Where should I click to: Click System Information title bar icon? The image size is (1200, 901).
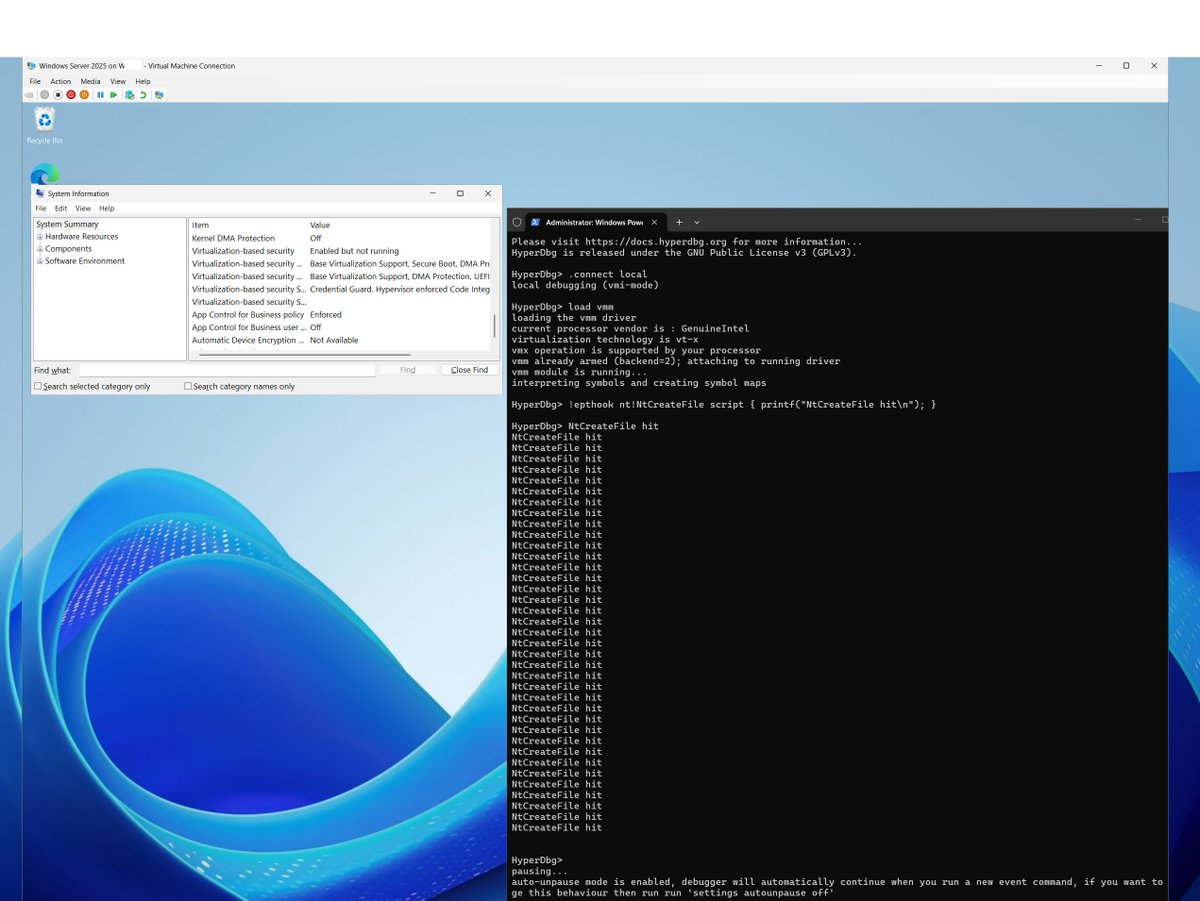coord(40,193)
